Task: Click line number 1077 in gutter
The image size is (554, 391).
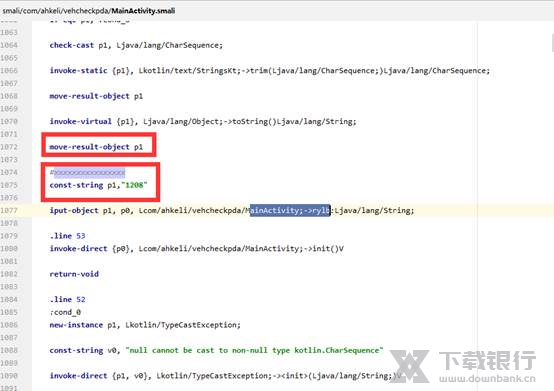Action: point(9,211)
